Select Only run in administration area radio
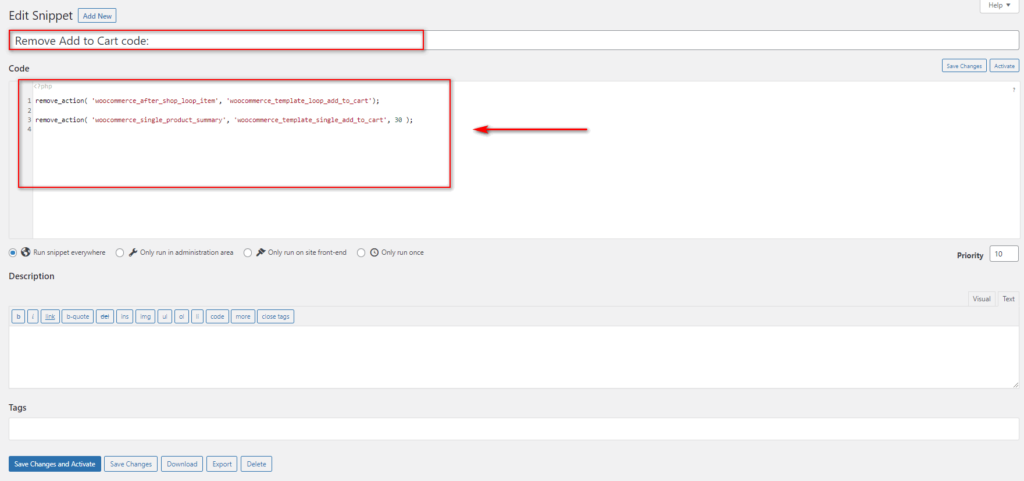1024x481 pixels. pos(120,253)
